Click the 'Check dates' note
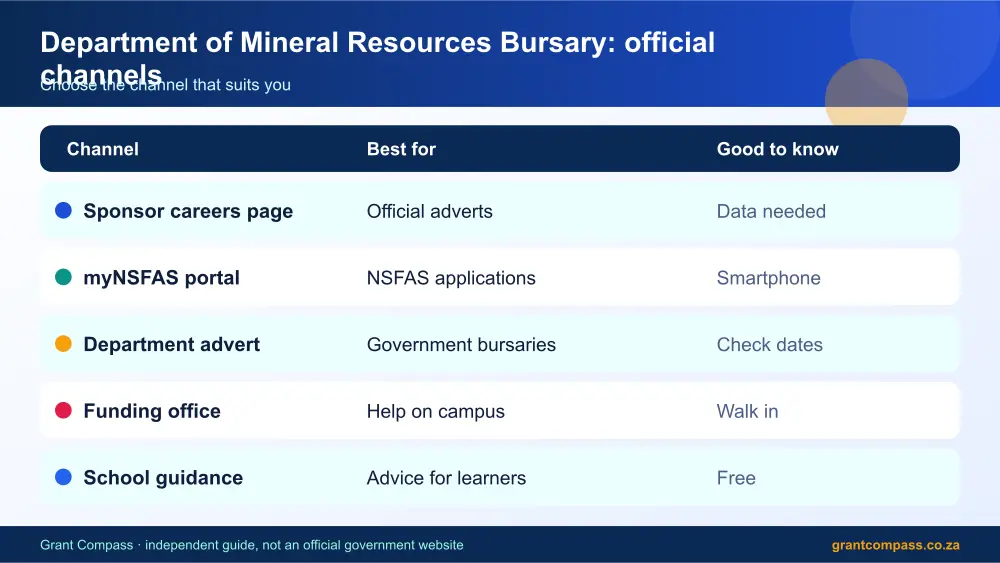This screenshot has height=563, width=1000. 770,344
